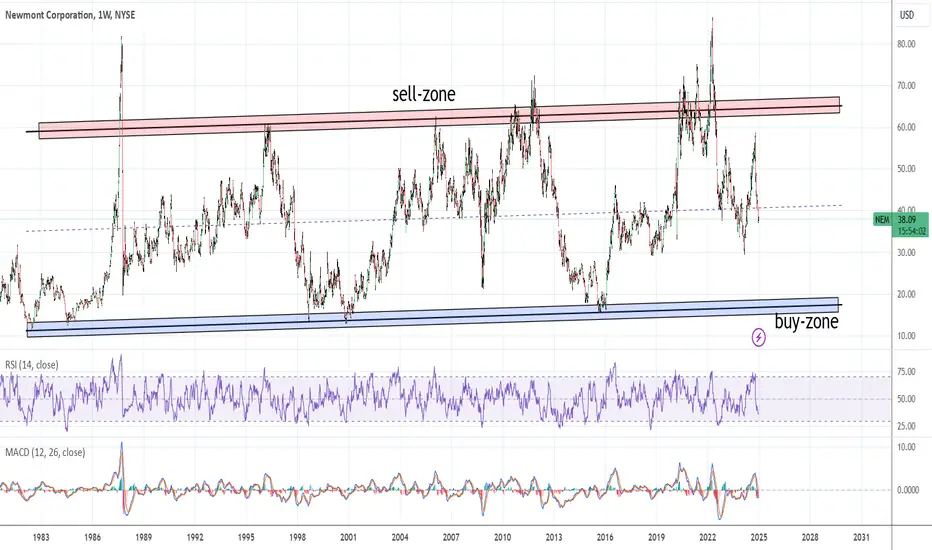Click the 2019 time axis label
Screen dimensions: 932x550
[656, 538]
